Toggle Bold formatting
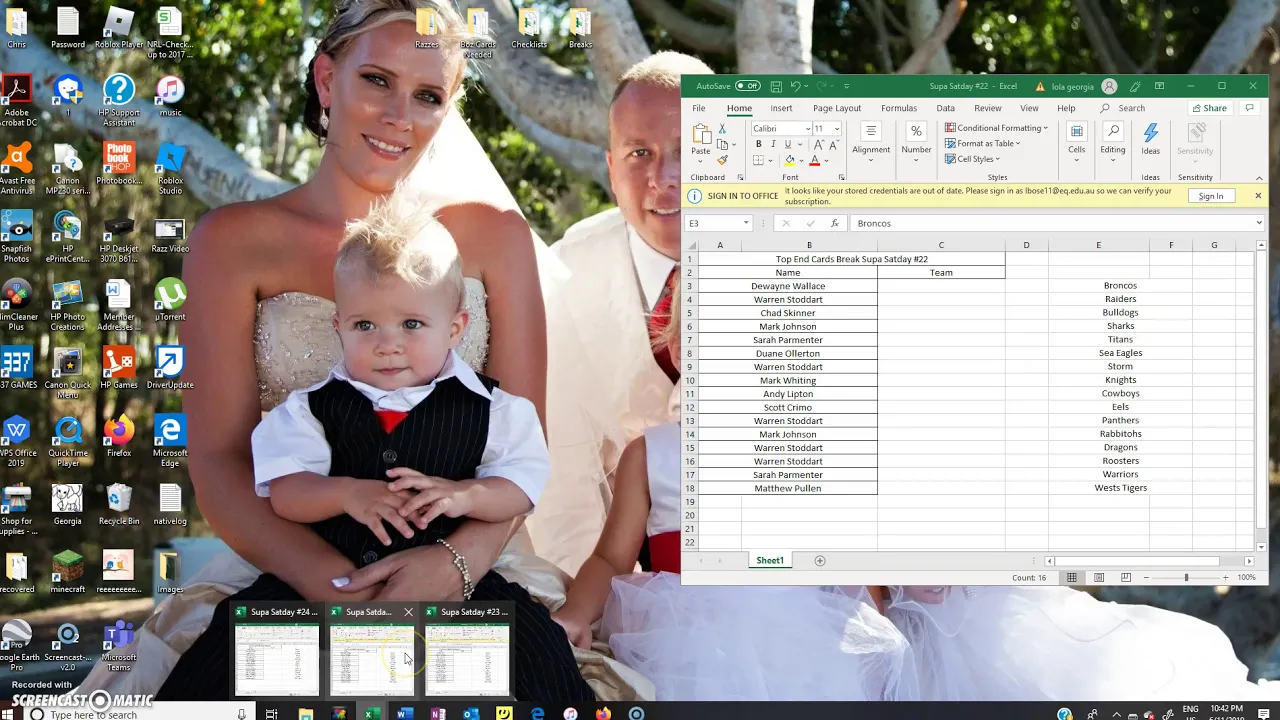 pos(758,144)
